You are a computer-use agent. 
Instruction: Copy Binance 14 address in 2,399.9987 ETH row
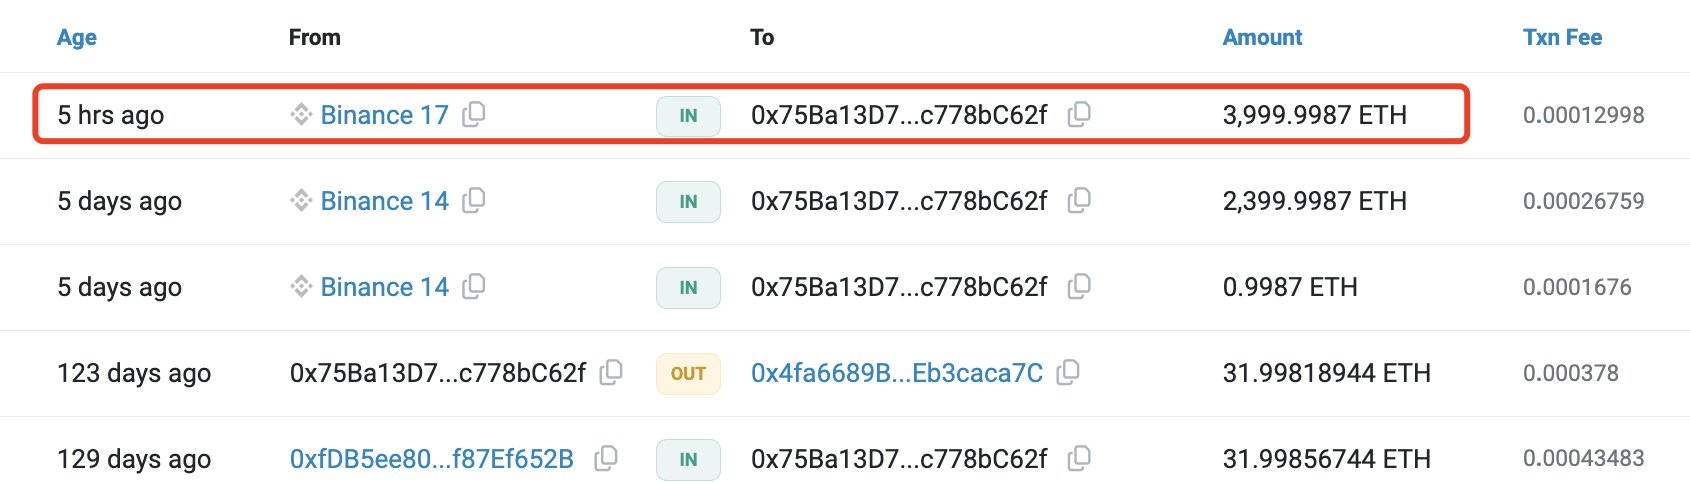click(x=474, y=200)
